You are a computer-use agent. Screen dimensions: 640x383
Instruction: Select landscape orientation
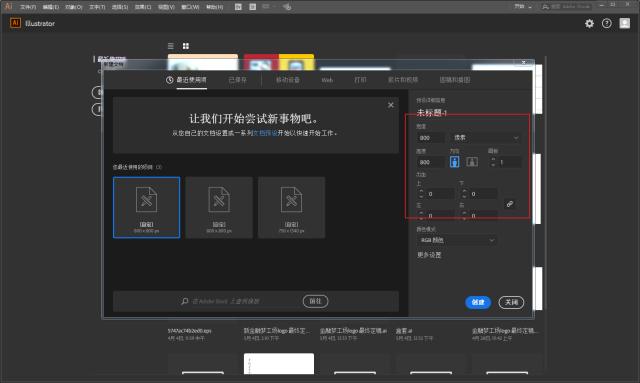coord(472,162)
